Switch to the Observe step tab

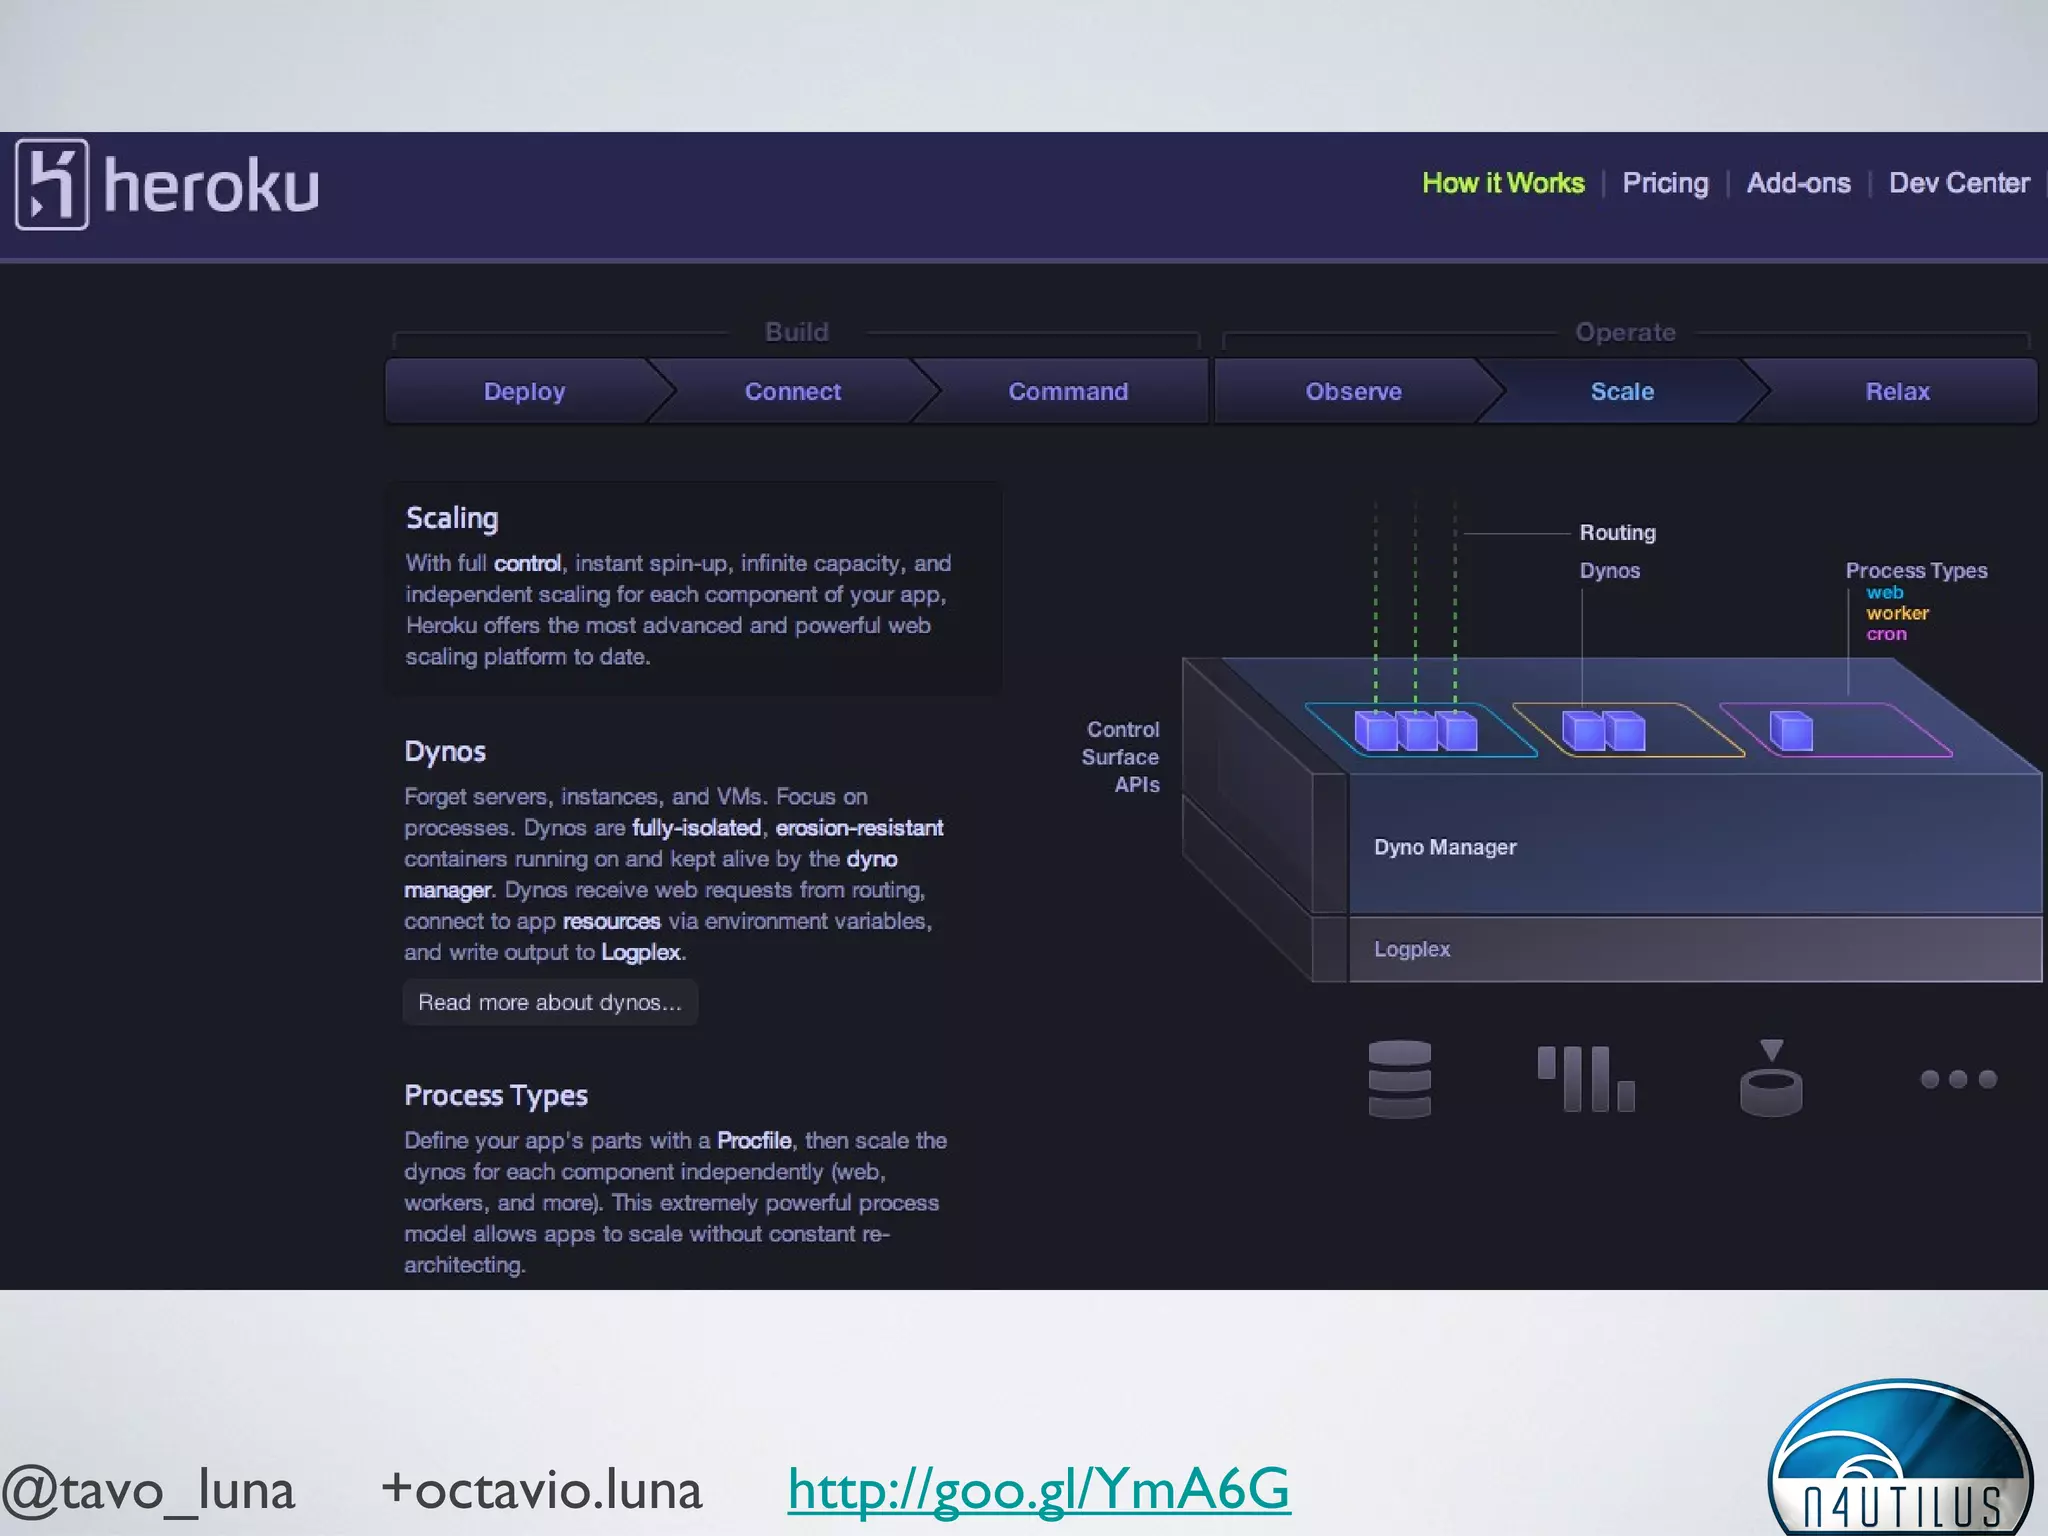click(x=1353, y=391)
